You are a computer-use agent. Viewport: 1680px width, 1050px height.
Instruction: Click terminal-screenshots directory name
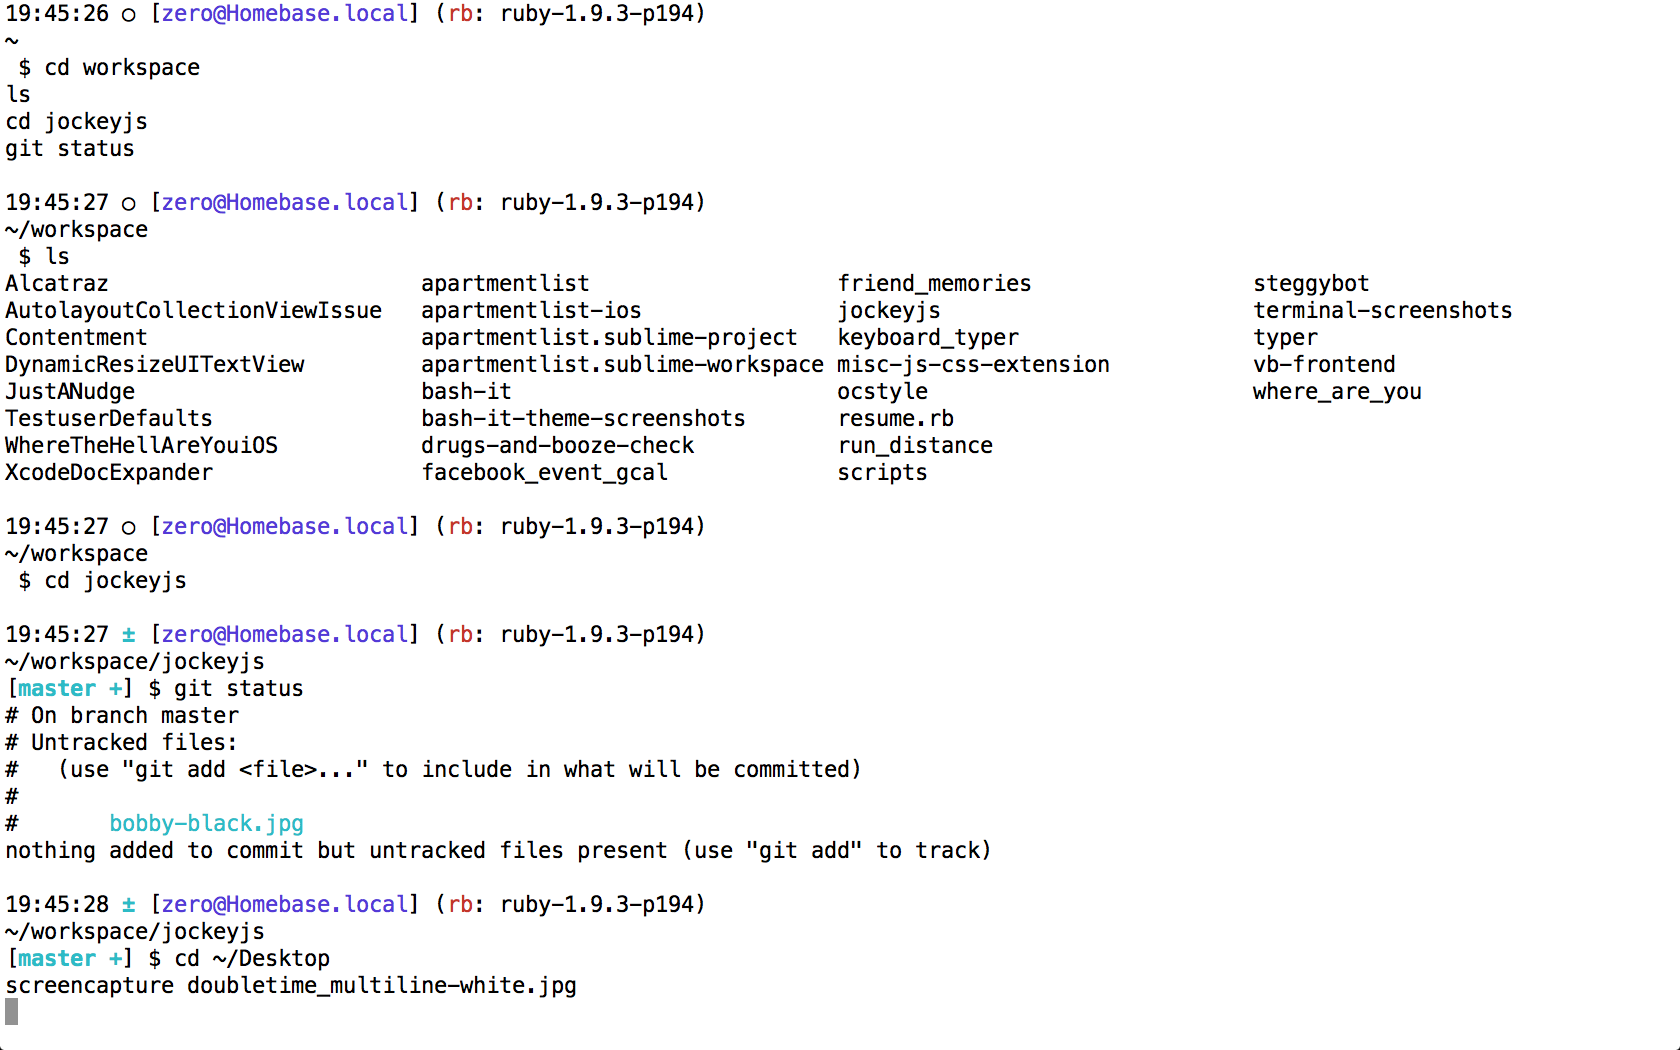click(1382, 310)
